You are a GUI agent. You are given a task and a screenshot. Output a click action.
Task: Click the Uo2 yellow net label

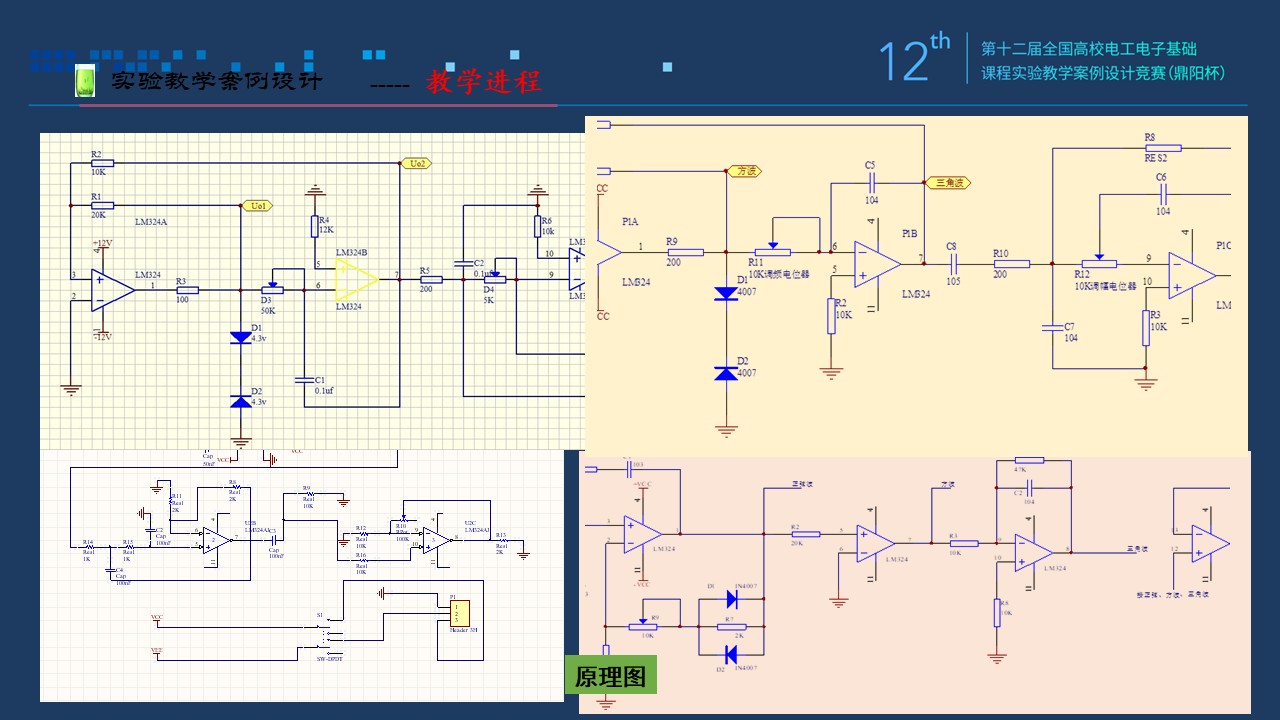pos(415,163)
